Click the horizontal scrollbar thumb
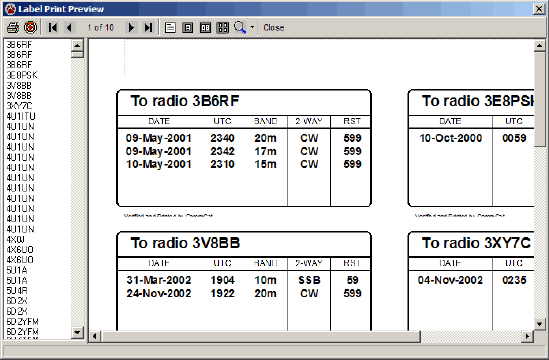 pyautogui.click(x=260, y=336)
